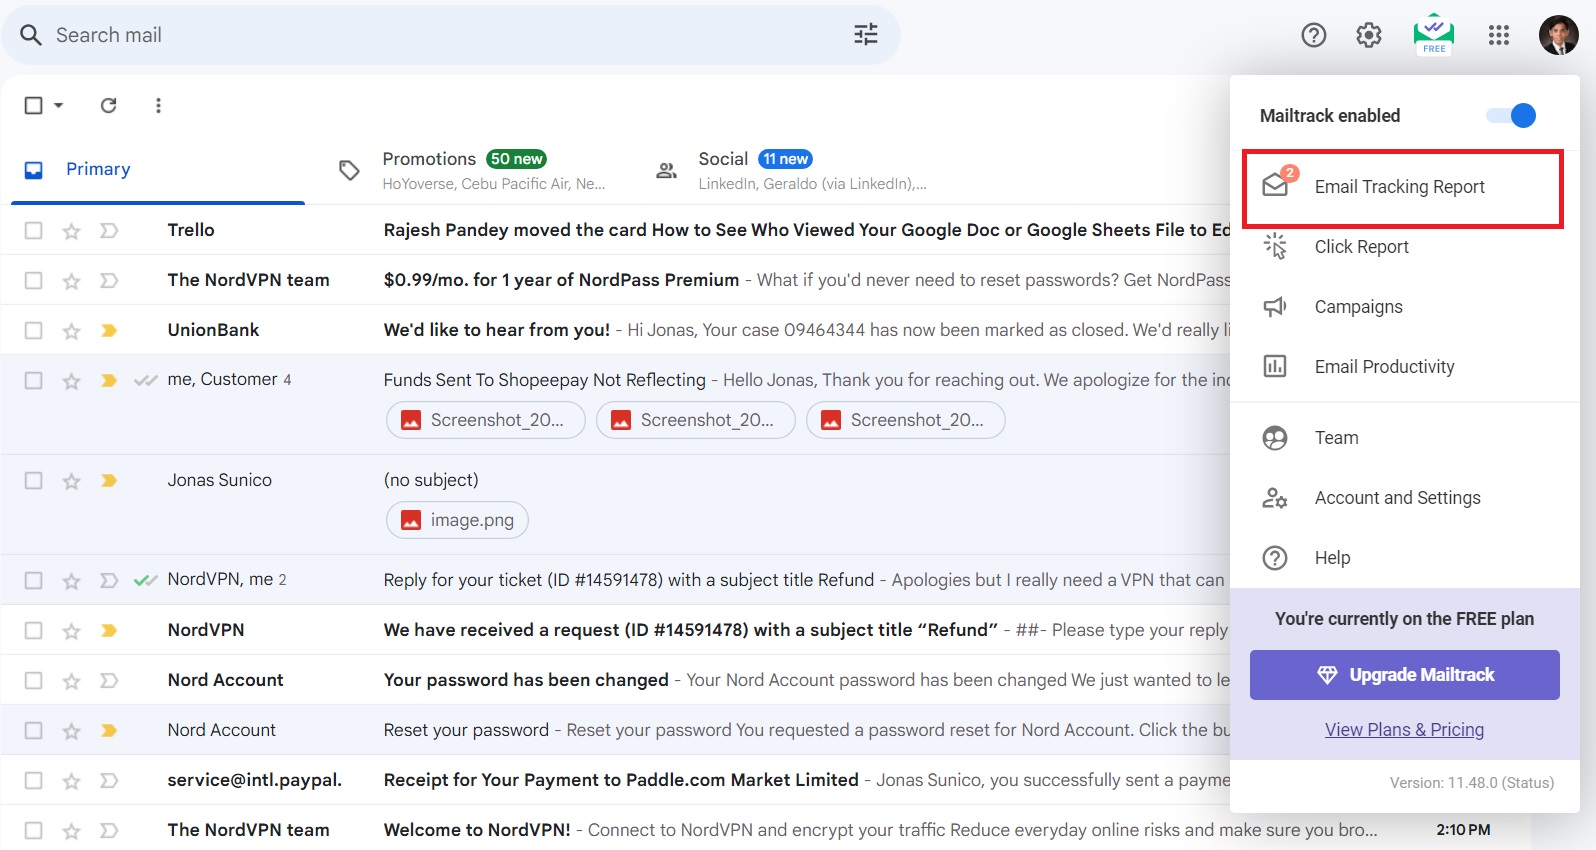Click the Click Report cursor icon

point(1275,246)
